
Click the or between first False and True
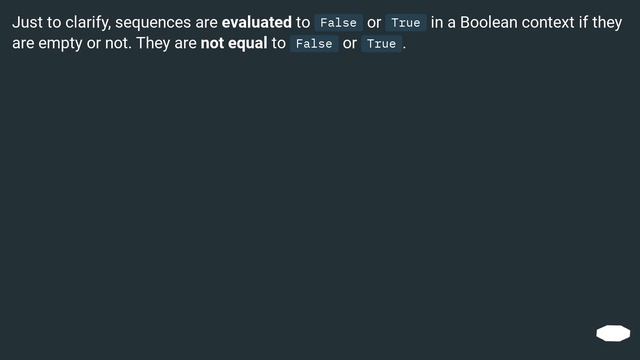pyautogui.click(x=374, y=23)
